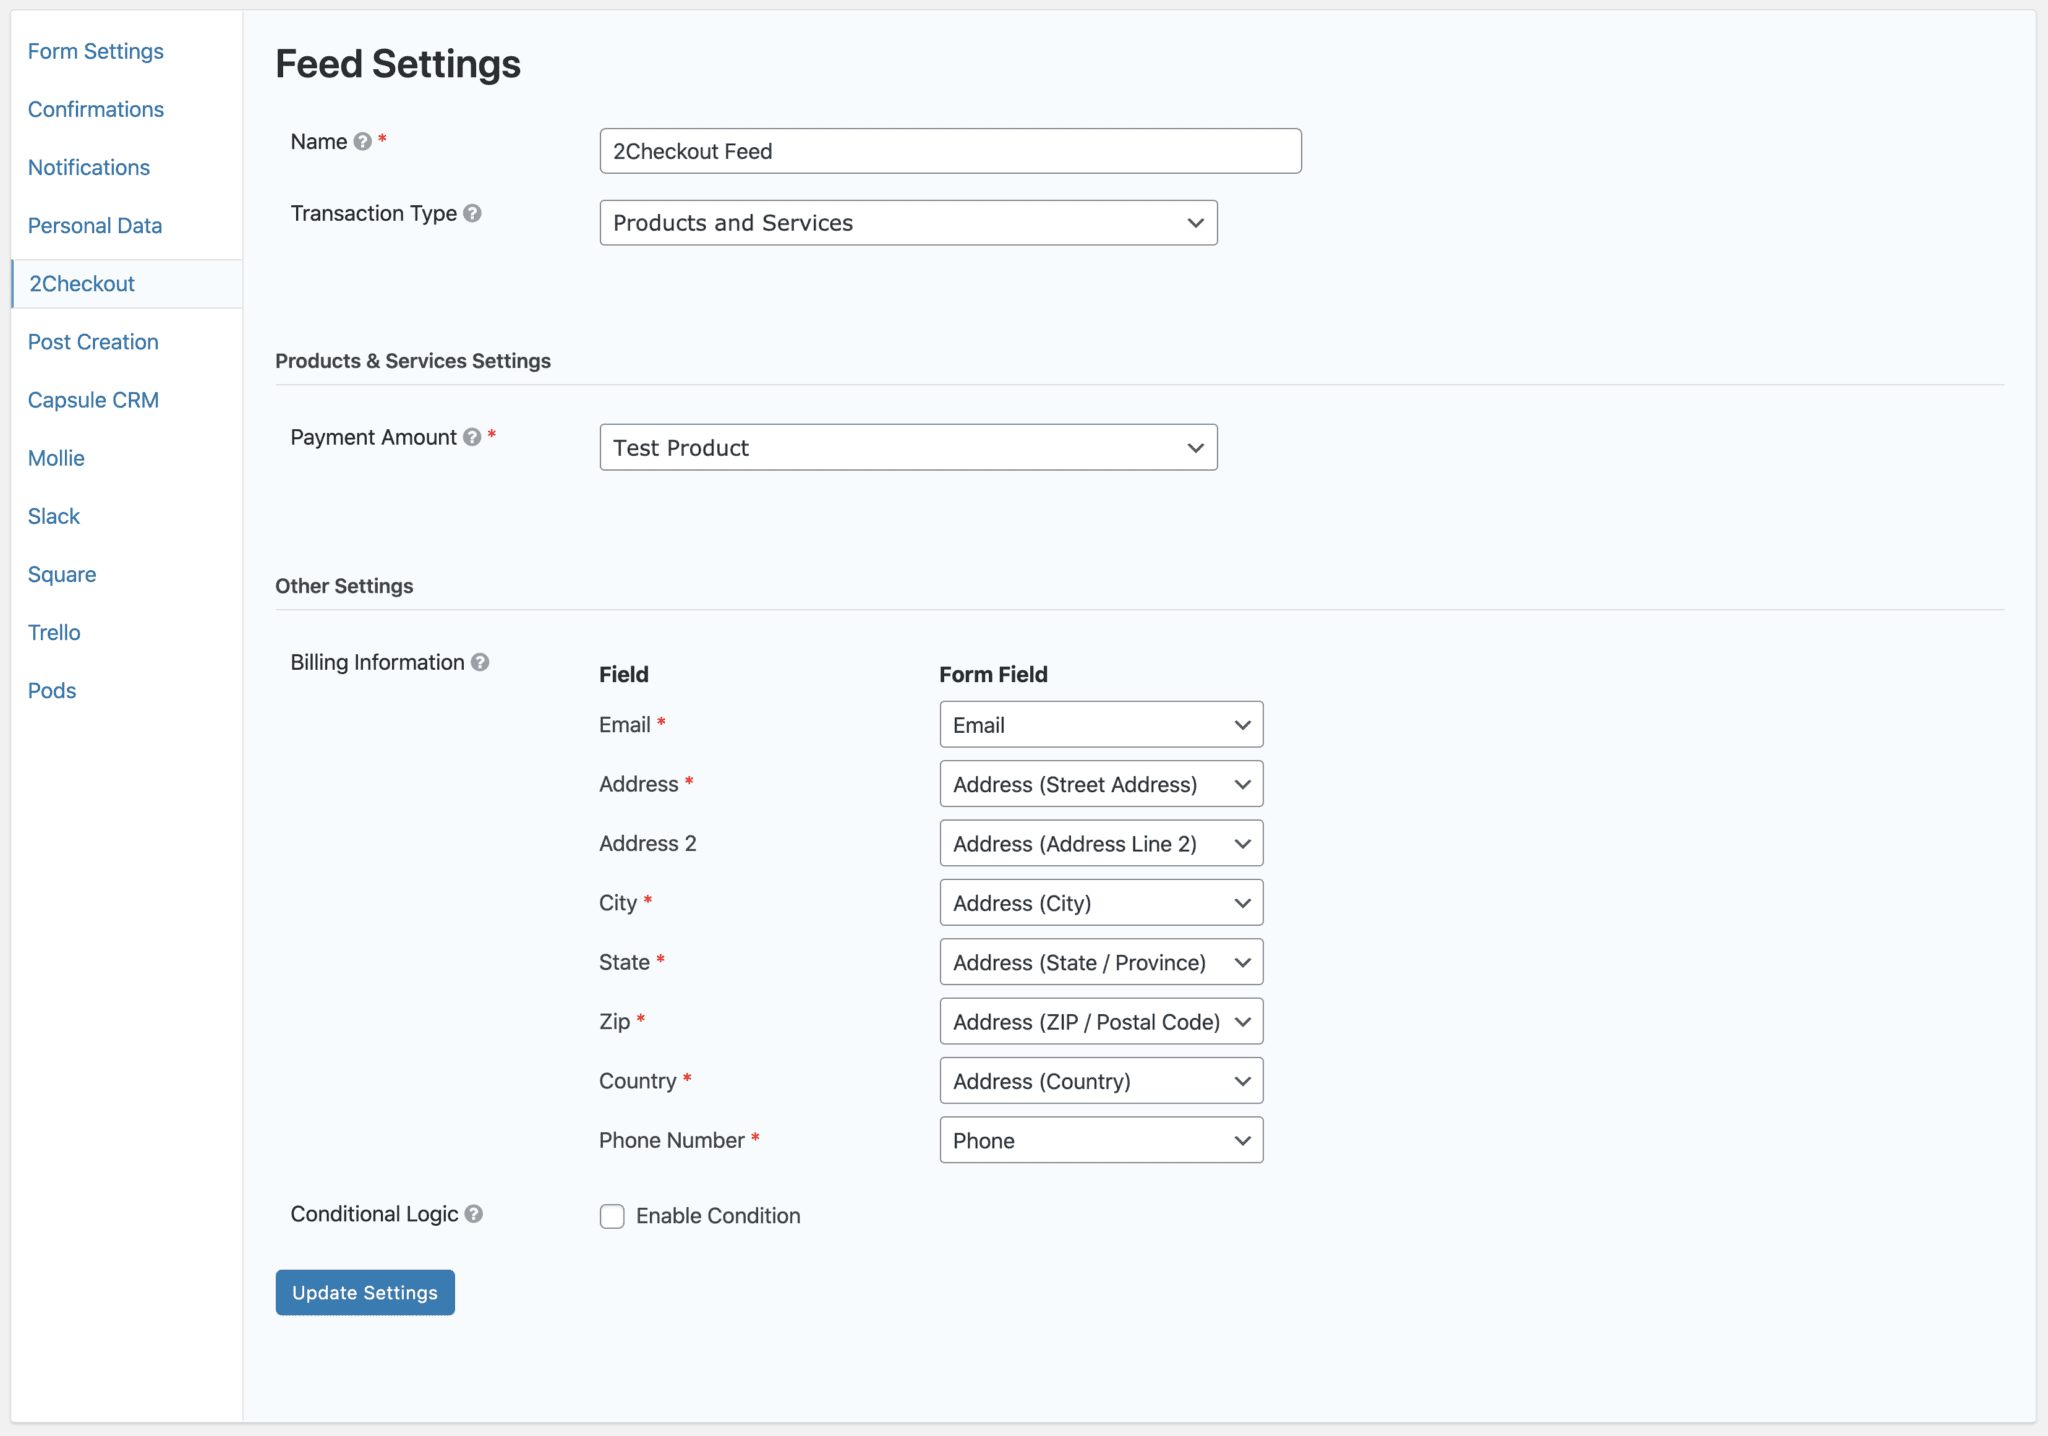Viewport: 2048px width, 1436px height.
Task: Open the Conditional Logic help tooltip
Action: coord(472,1214)
